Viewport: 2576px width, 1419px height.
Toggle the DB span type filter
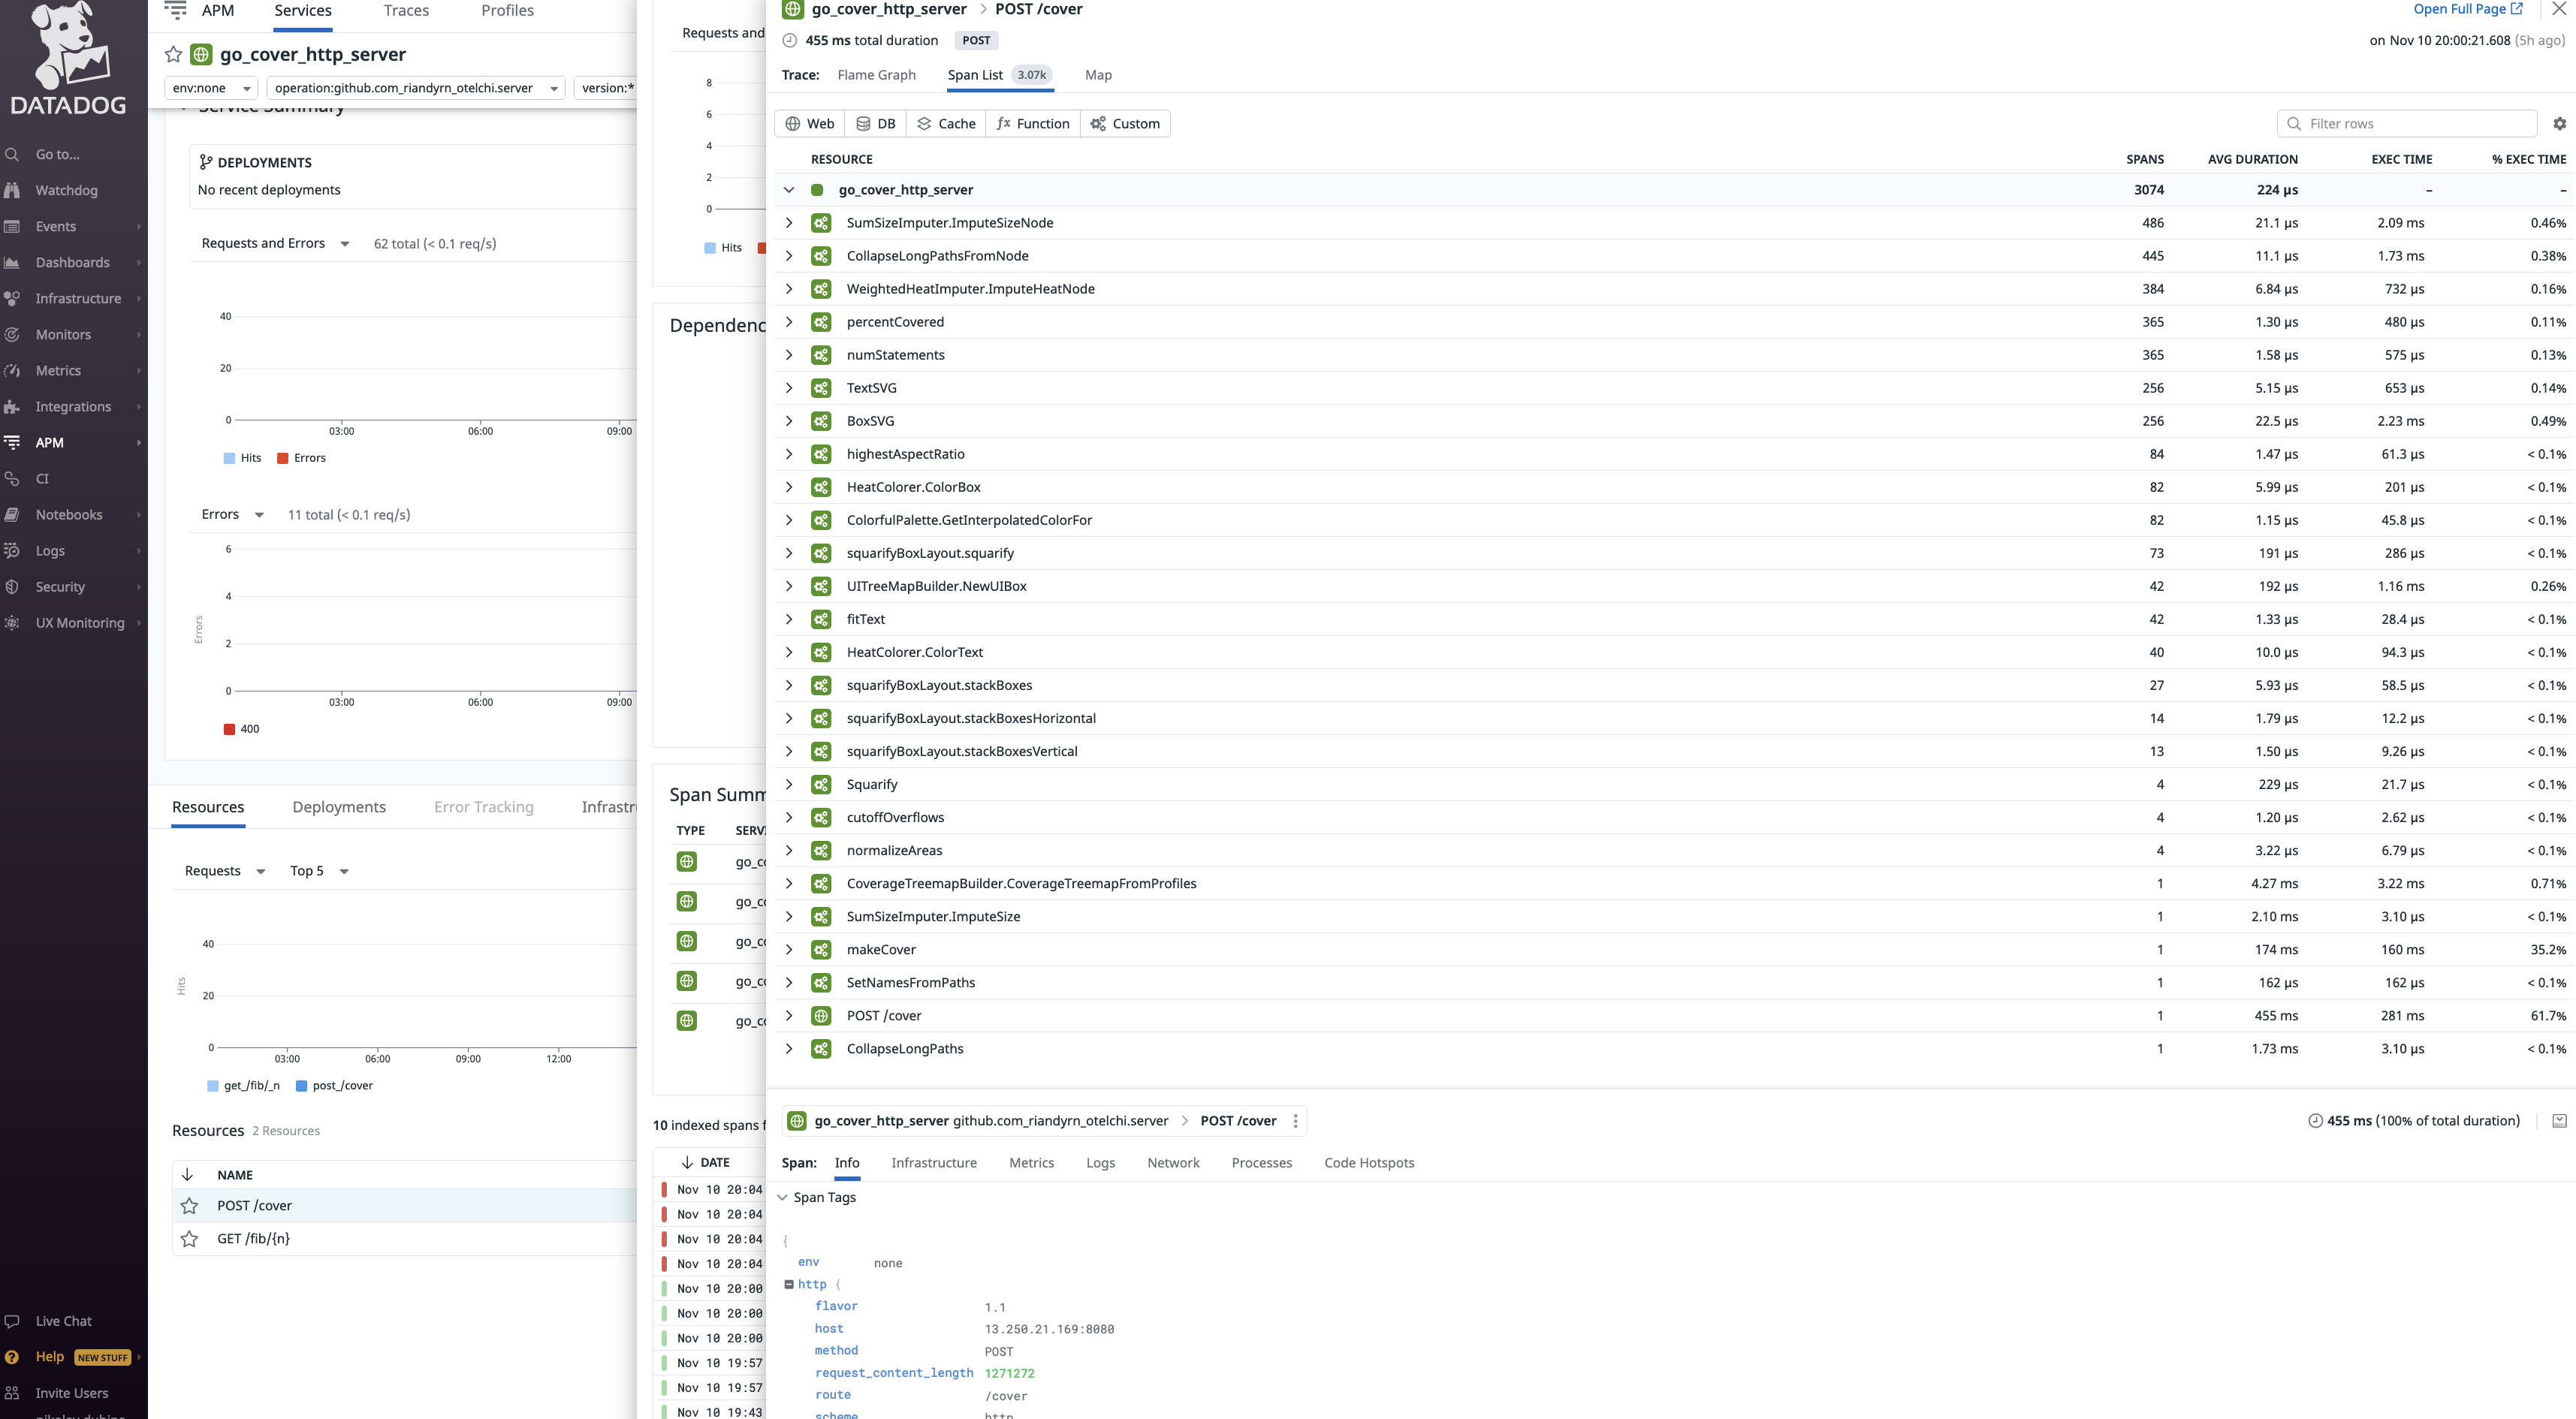coord(875,124)
